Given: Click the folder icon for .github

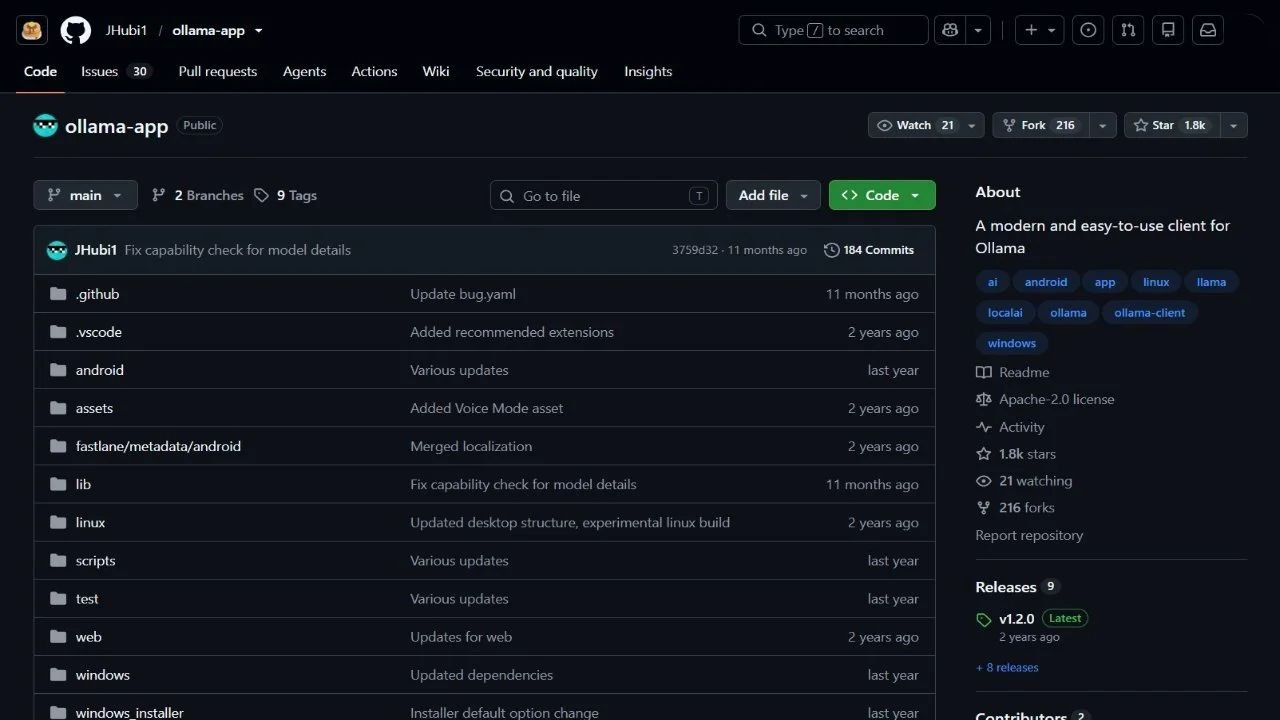Looking at the screenshot, I should pos(58,294).
